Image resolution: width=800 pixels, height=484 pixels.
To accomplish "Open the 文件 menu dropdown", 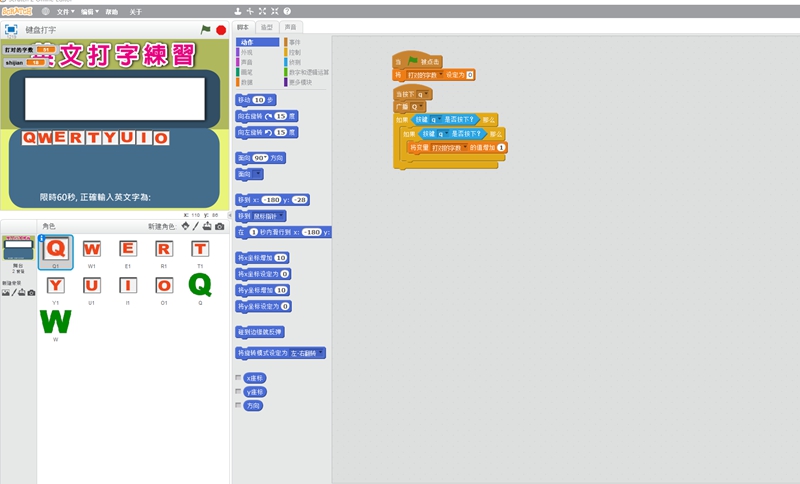I will pos(64,11).
